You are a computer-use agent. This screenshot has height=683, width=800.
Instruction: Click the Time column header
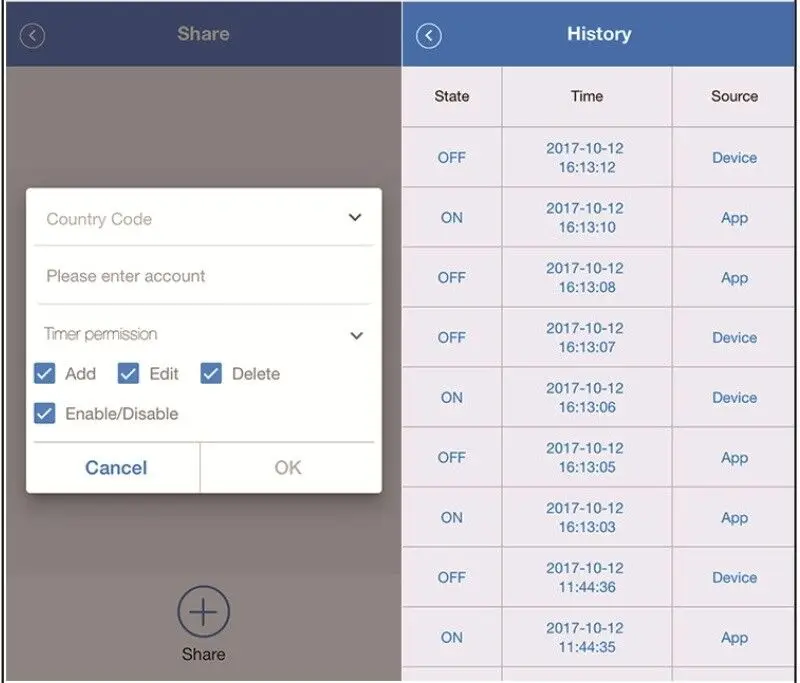coord(587,96)
